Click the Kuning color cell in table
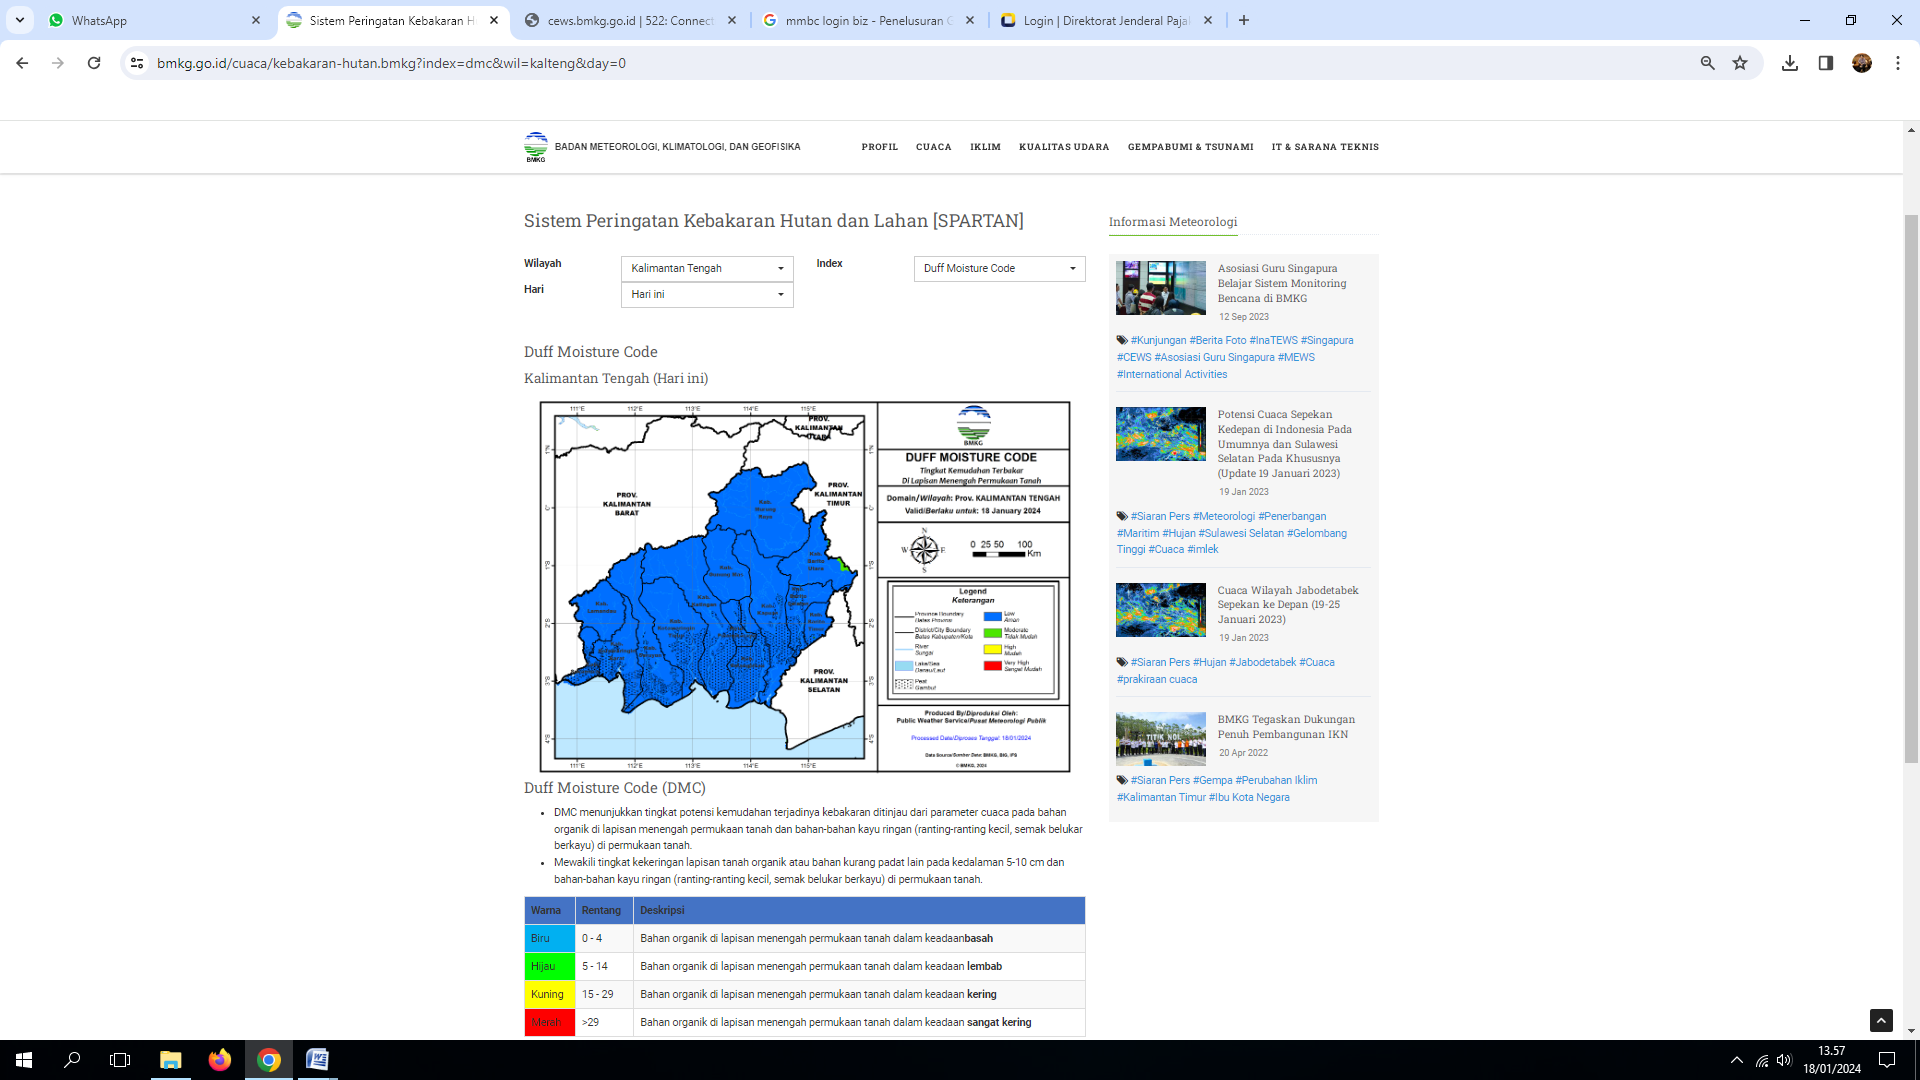This screenshot has width=1920, height=1080. pos(550,994)
